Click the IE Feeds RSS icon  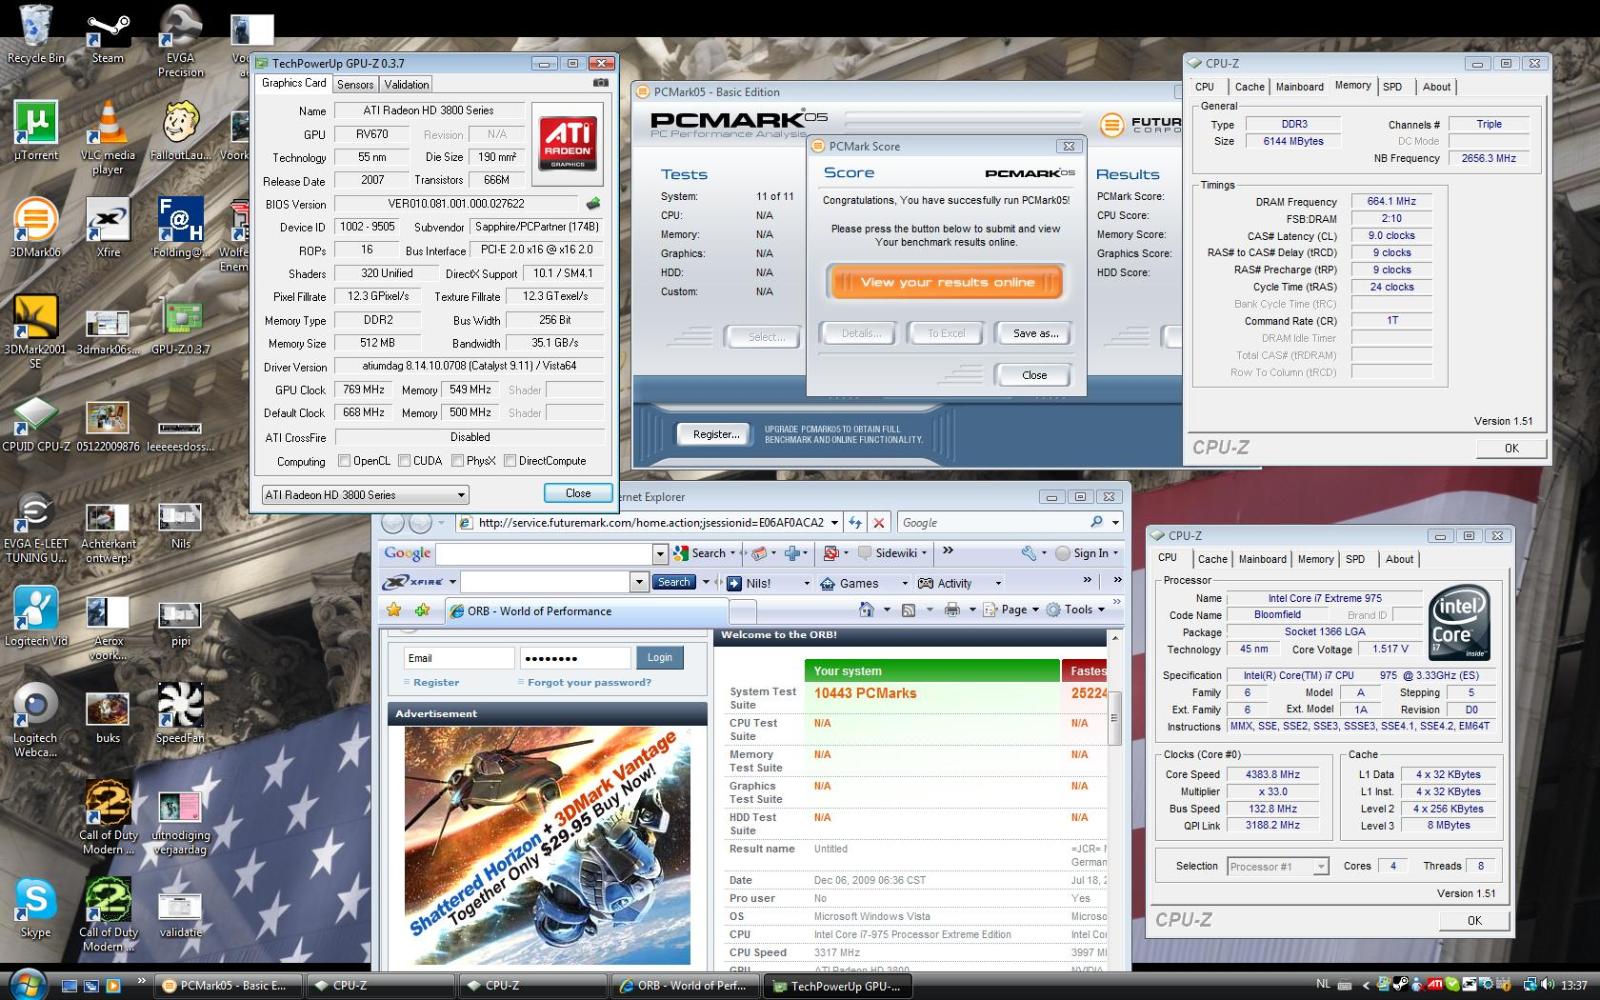[908, 610]
